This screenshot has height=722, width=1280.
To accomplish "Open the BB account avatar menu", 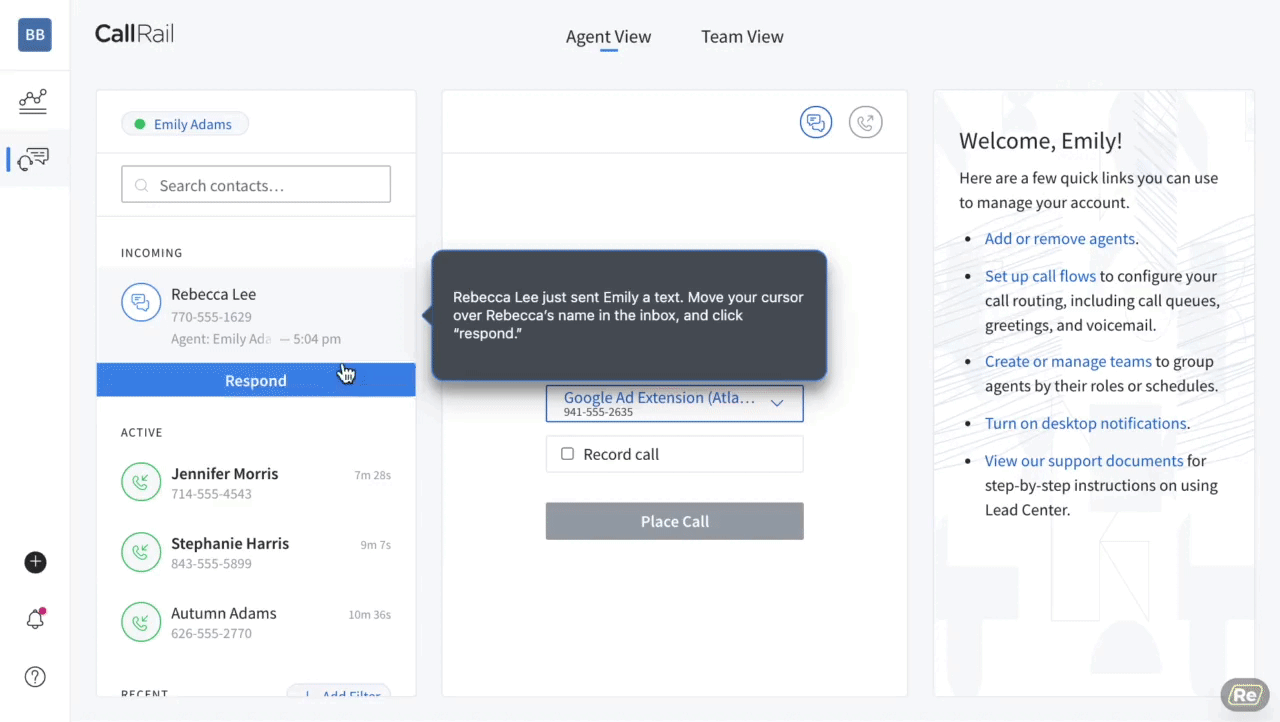I will click(35, 35).
